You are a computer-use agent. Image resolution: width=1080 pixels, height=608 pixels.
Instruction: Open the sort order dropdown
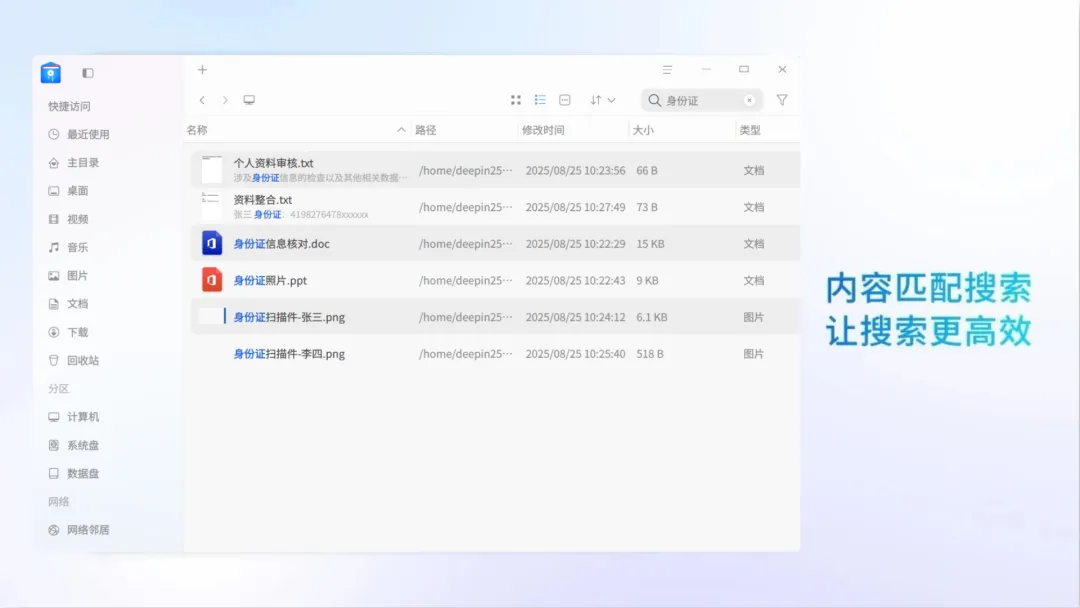click(603, 100)
